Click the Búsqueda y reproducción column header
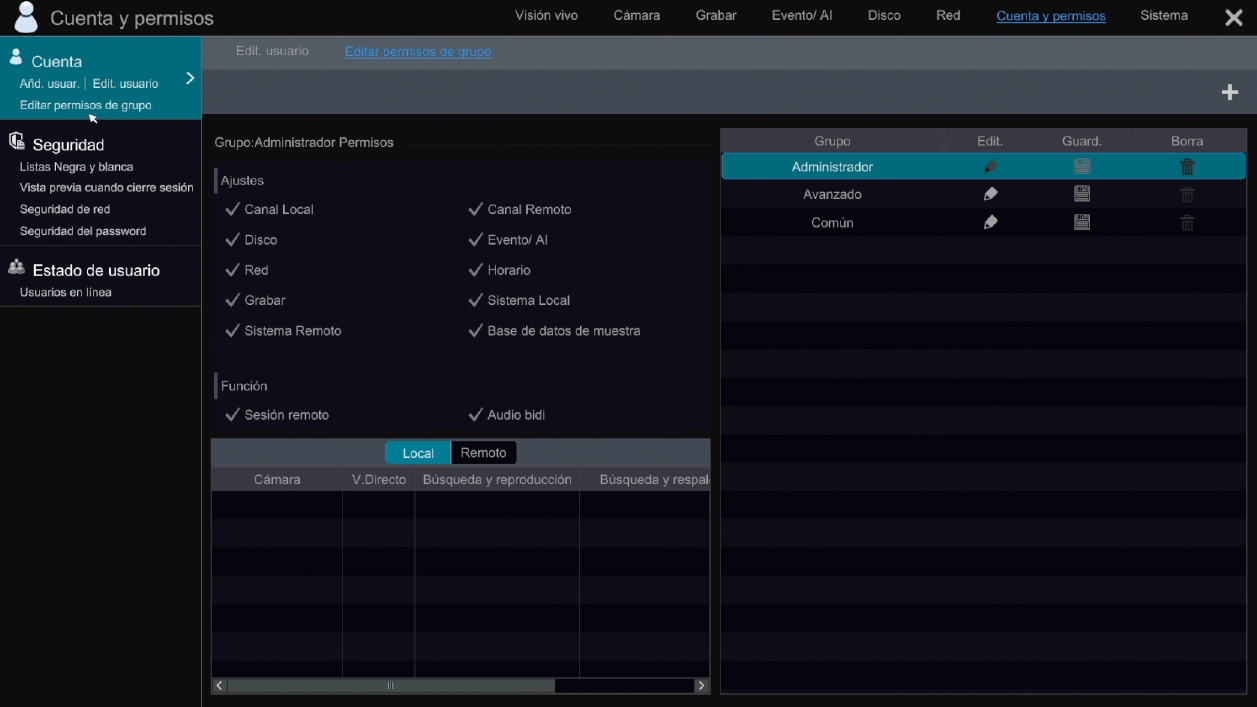Image resolution: width=1257 pixels, height=707 pixels. 497,480
